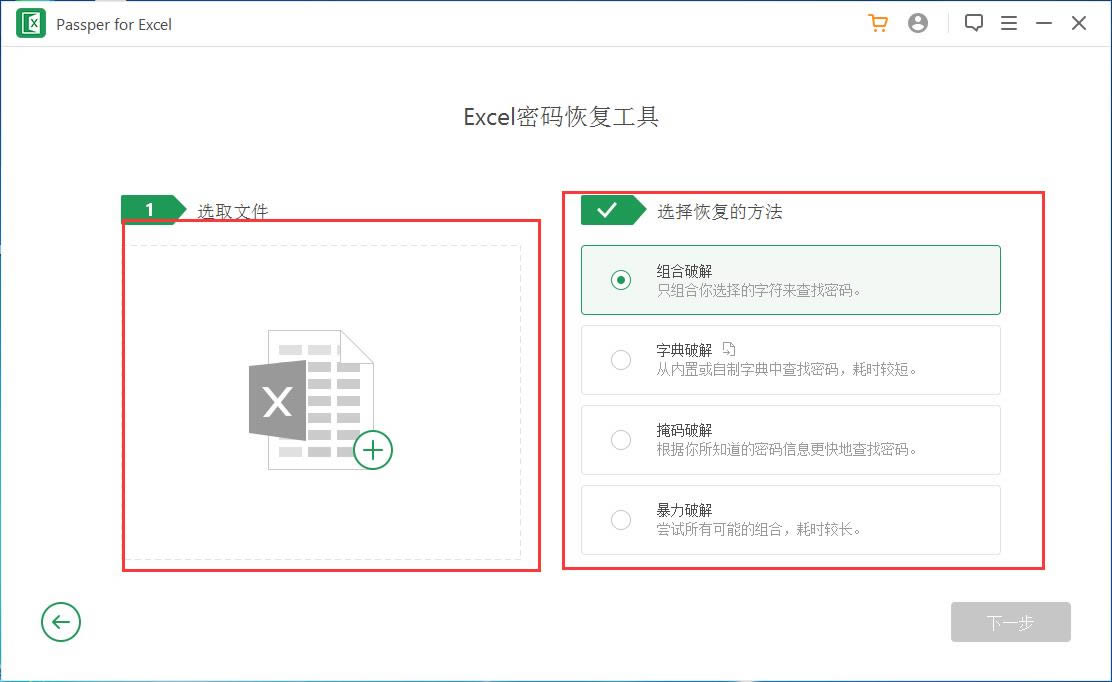
Task: Click the 组合破解 option title
Action: (x=684, y=271)
